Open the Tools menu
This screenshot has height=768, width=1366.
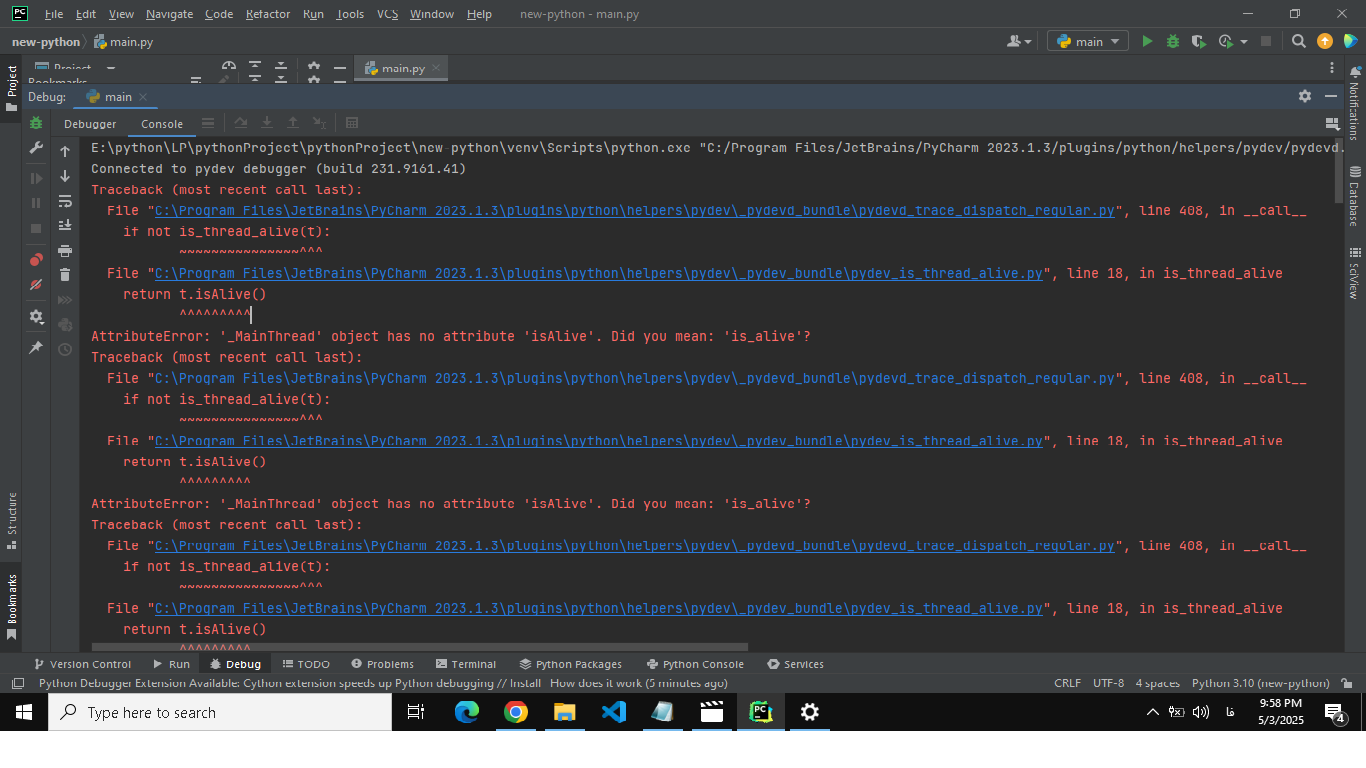[350, 14]
